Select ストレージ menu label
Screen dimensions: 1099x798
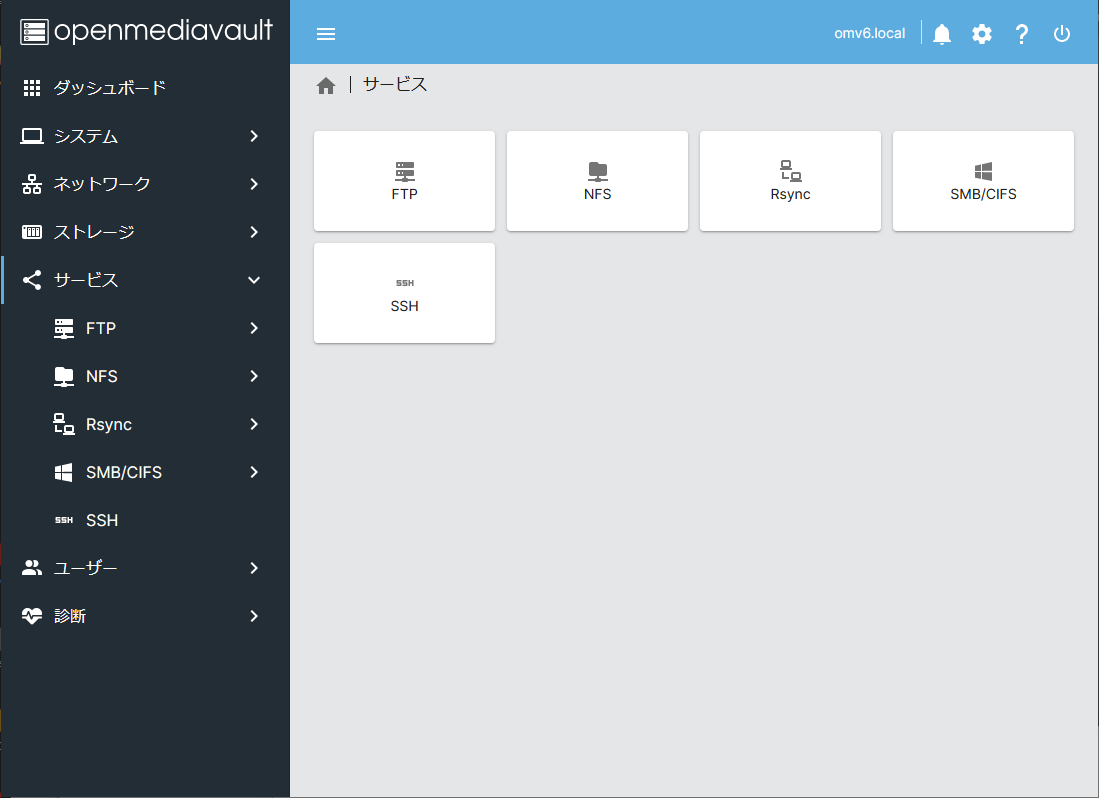point(94,232)
